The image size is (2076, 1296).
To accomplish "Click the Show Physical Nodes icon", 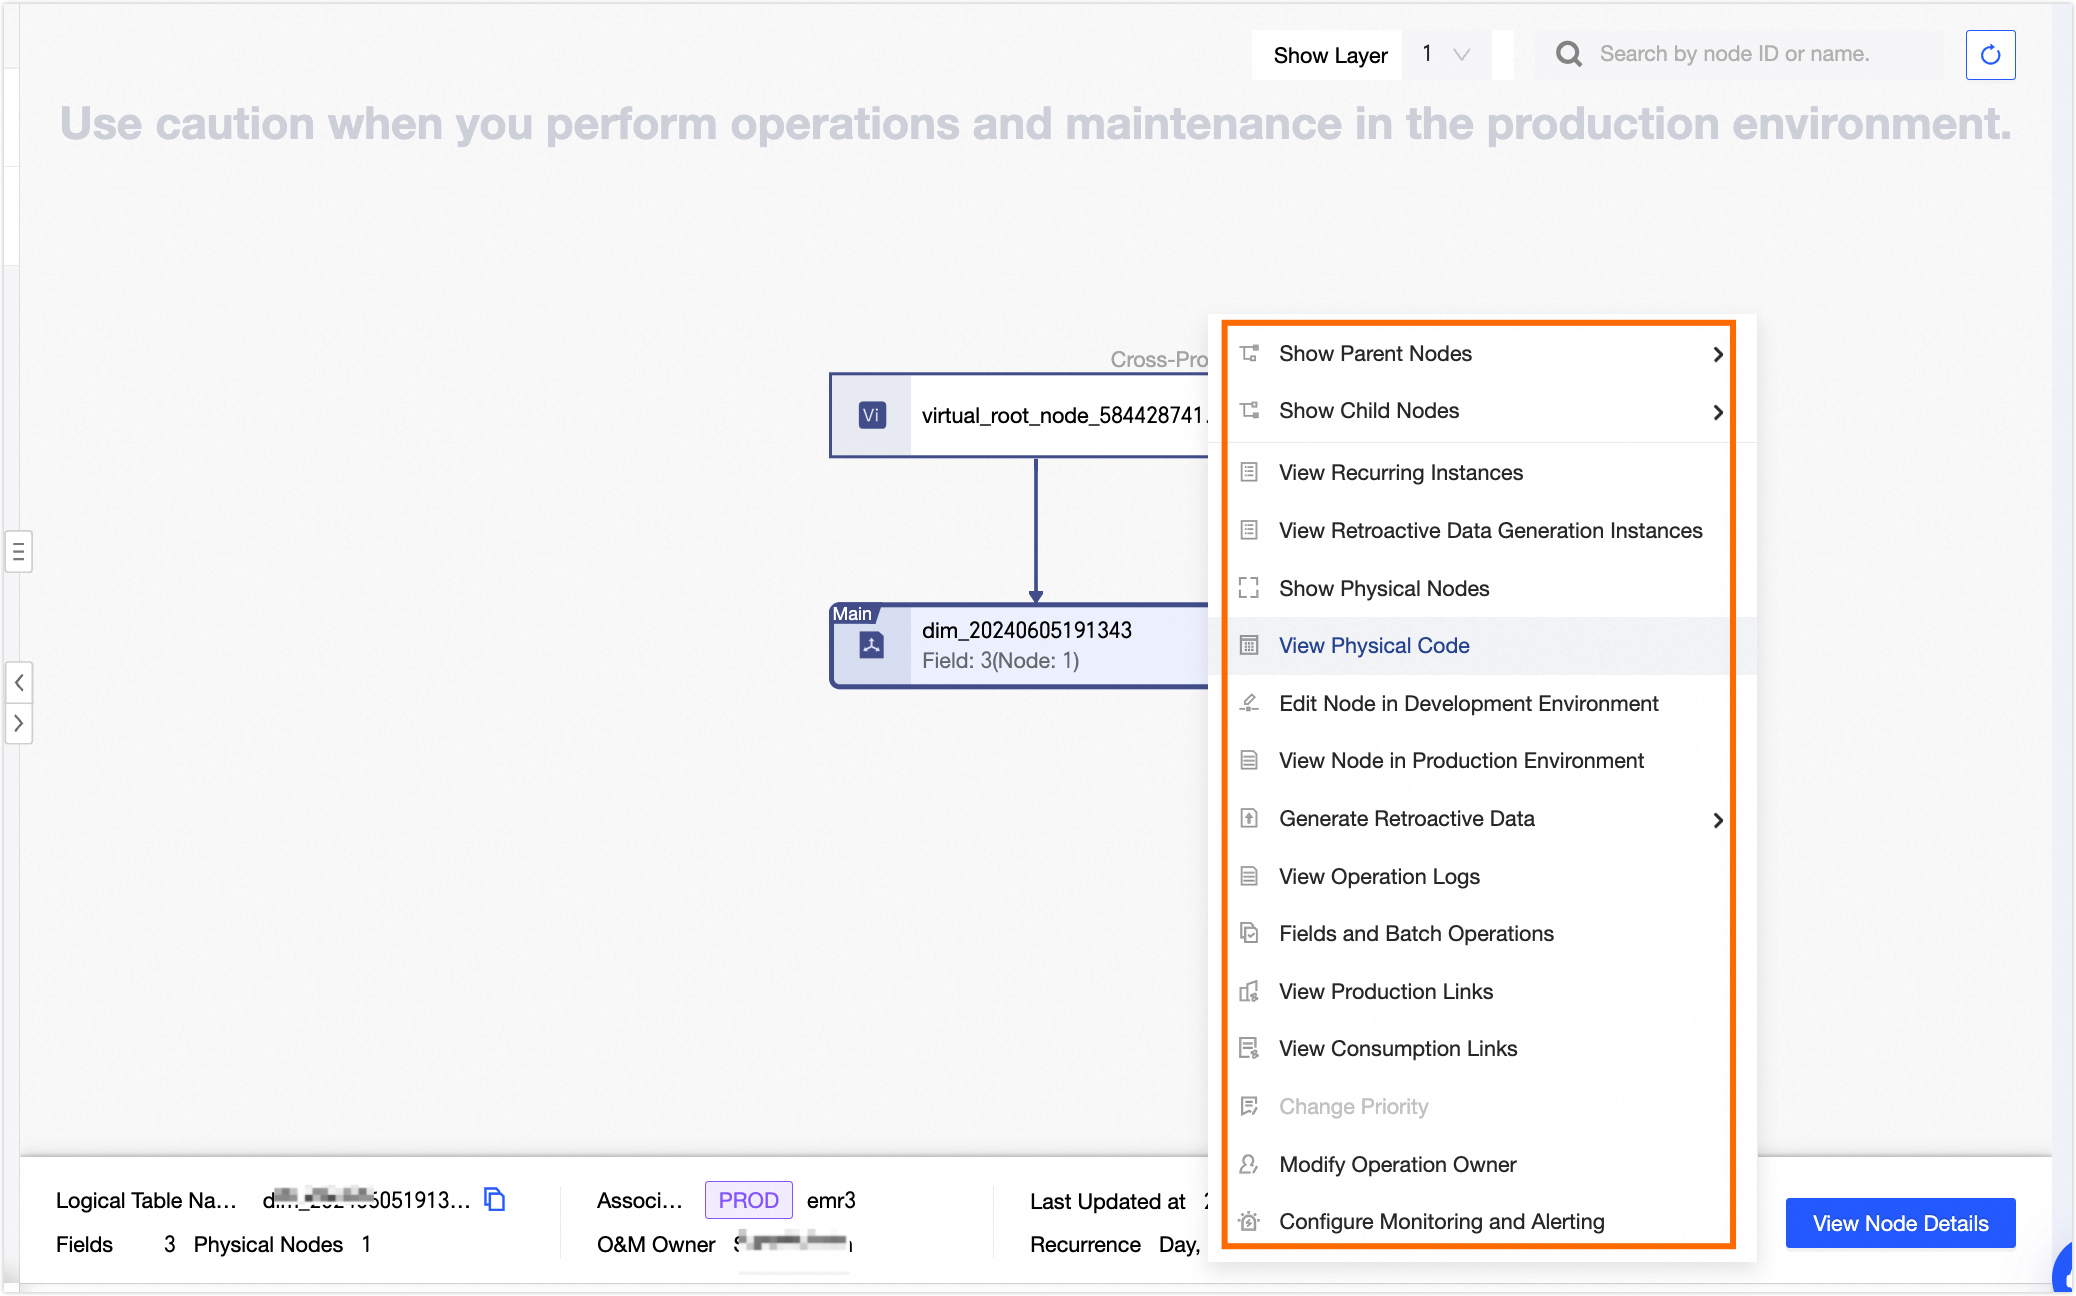I will click(x=1249, y=588).
